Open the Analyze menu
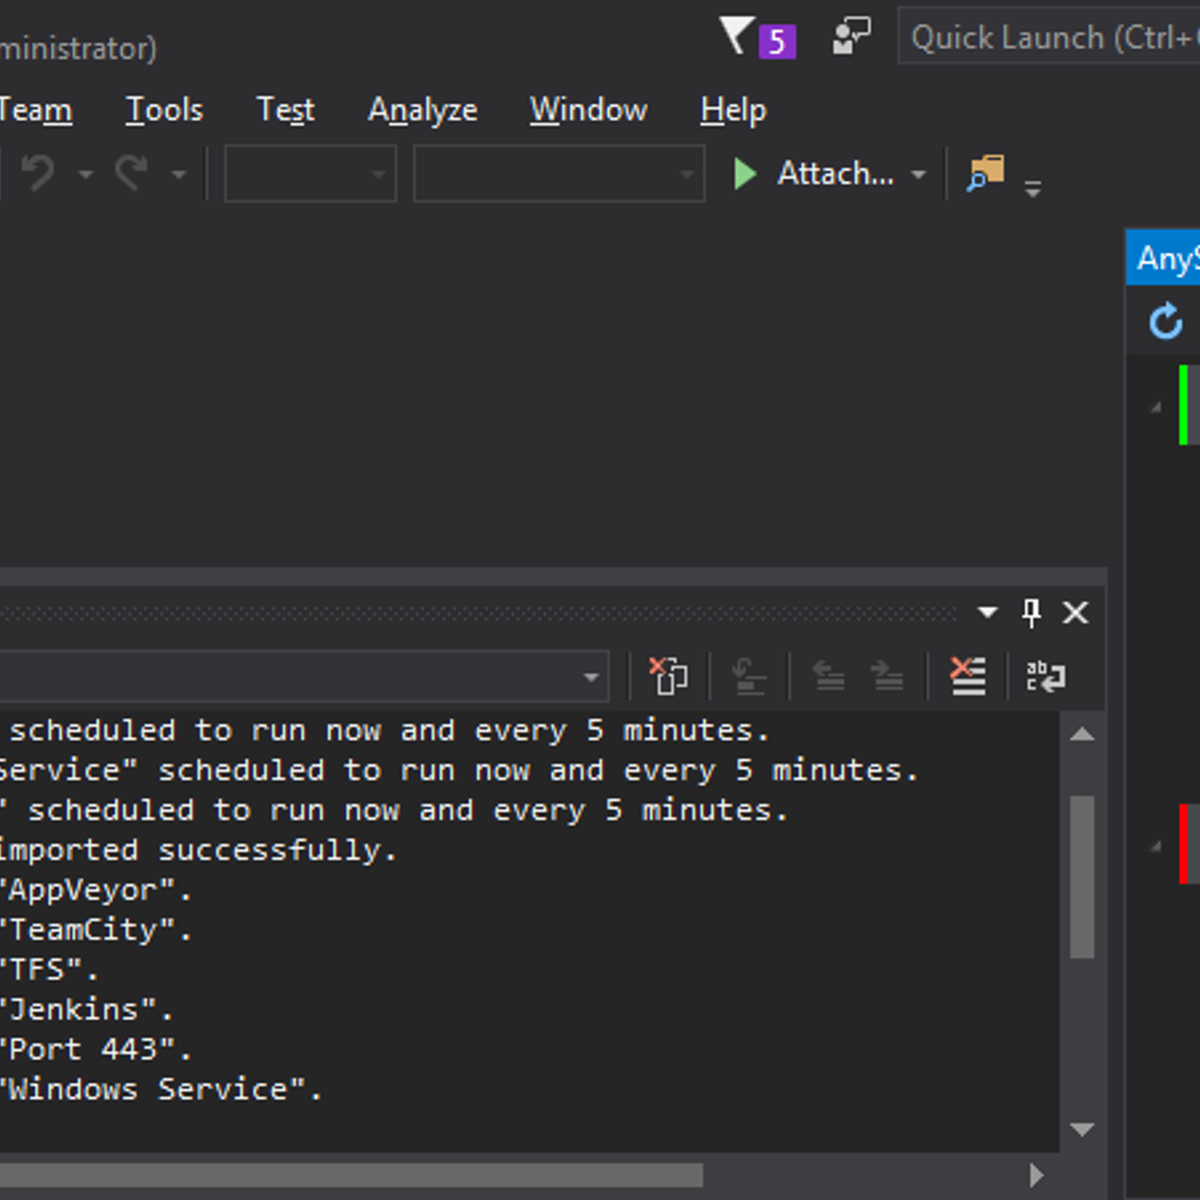 tap(422, 110)
